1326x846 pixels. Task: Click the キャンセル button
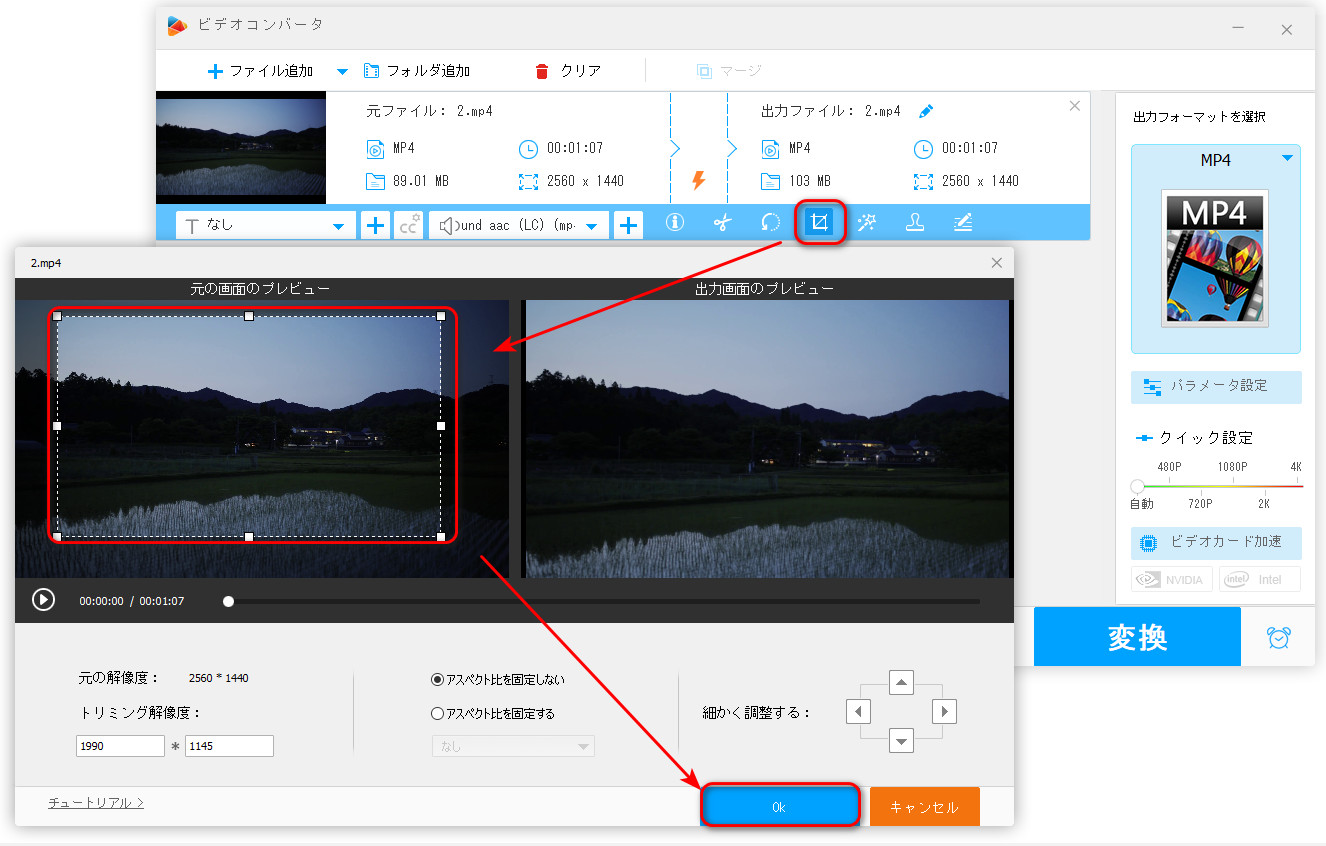[924, 806]
